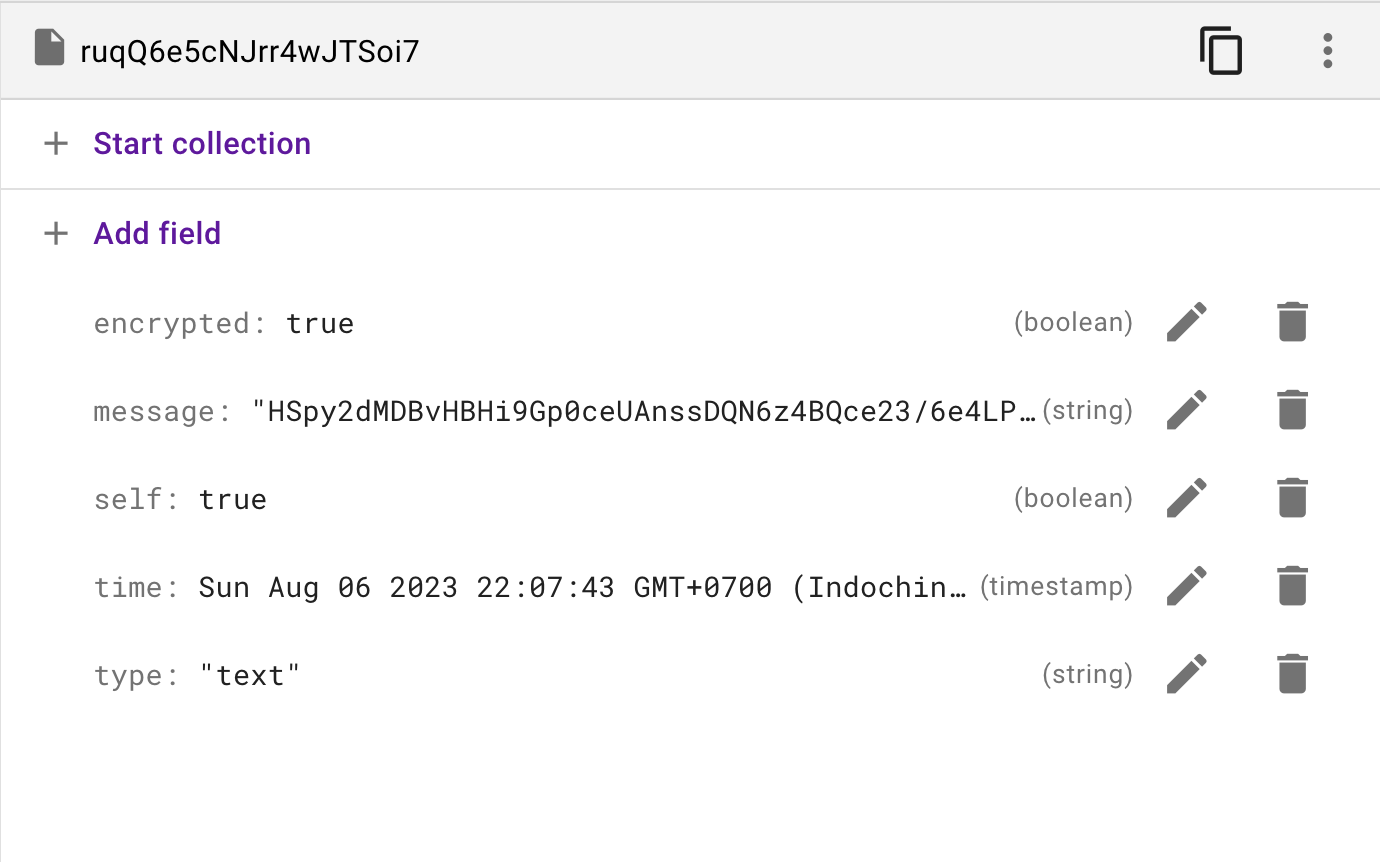Click the plus icon beside Add field
The image size is (1380, 862).
57,233
